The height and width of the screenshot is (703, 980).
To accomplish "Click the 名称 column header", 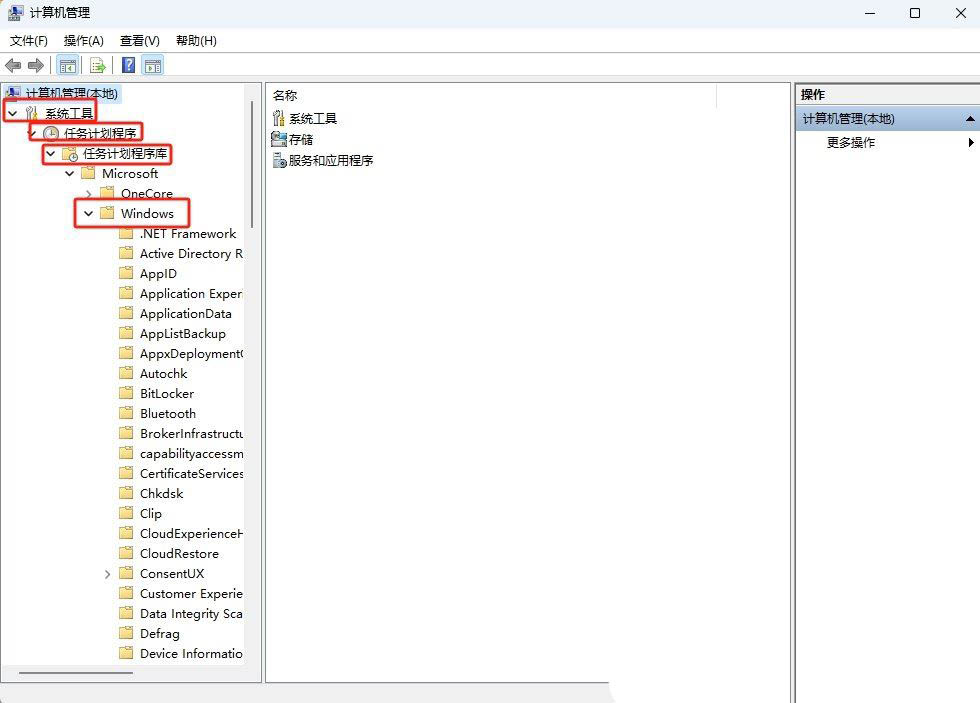I will click(x=285, y=95).
